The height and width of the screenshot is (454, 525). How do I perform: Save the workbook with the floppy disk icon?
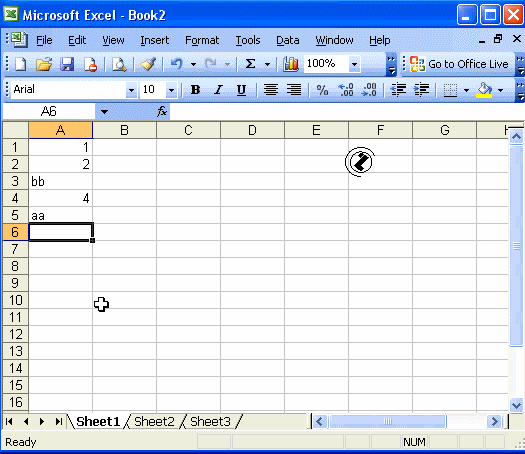point(67,64)
